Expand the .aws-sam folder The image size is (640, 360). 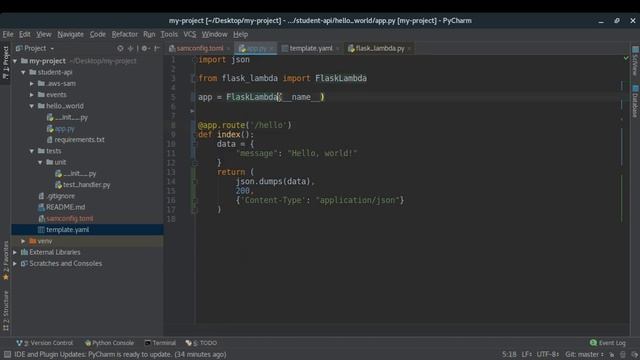32,83
